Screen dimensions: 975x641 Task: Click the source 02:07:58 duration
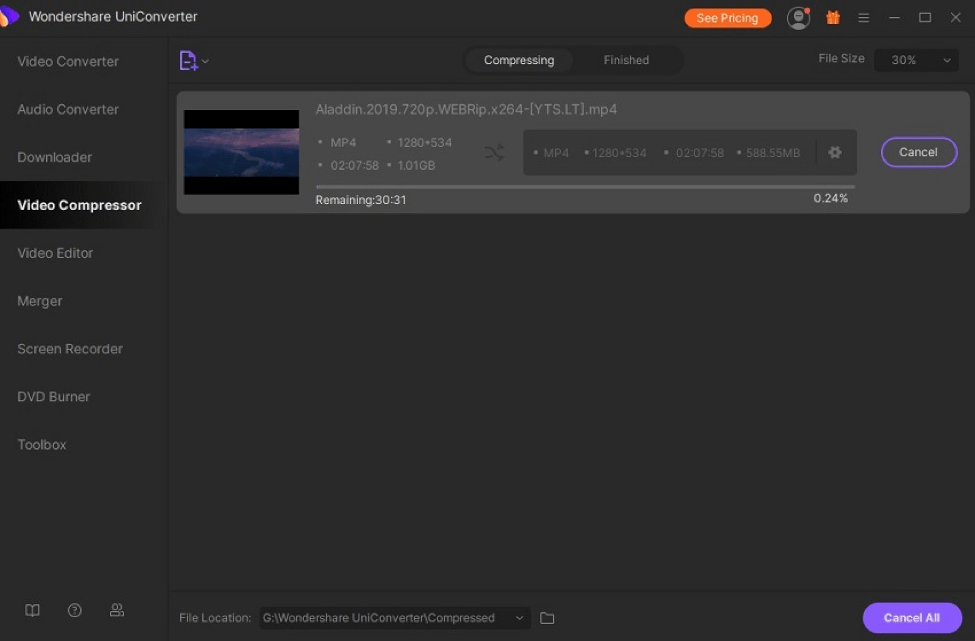pyautogui.click(x=354, y=165)
